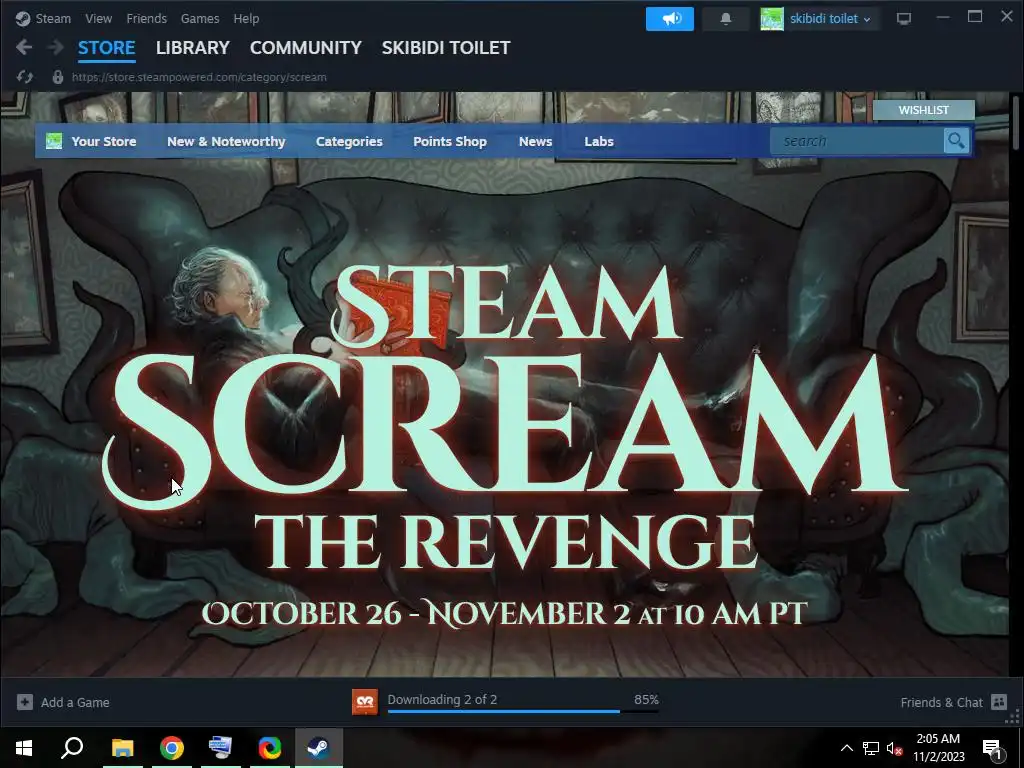Visit the Points Shop
This screenshot has width=1024, height=768.
[x=450, y=141]
